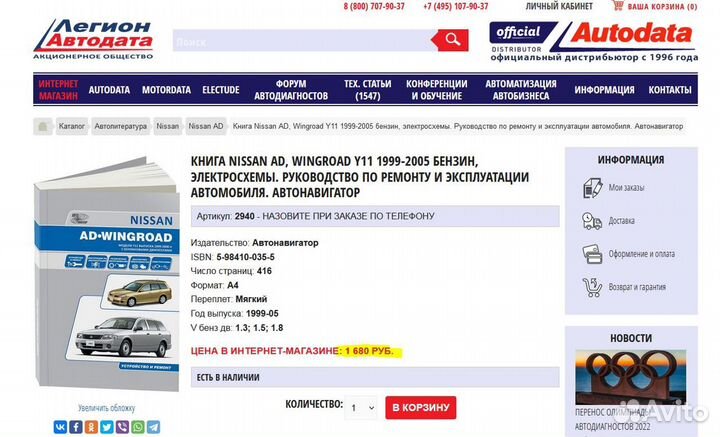
Task: Share the page on Twitter
Action: 107,427
